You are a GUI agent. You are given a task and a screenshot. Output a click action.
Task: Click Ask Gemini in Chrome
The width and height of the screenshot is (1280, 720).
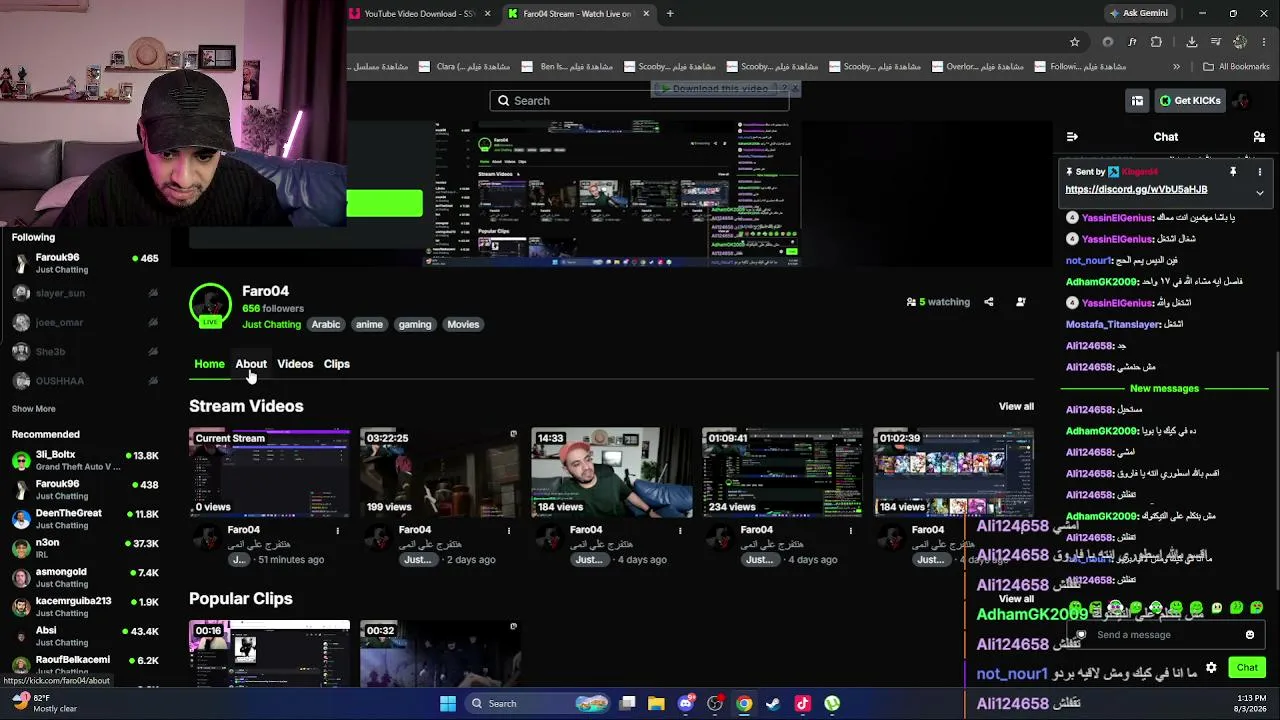(1138, 14)
